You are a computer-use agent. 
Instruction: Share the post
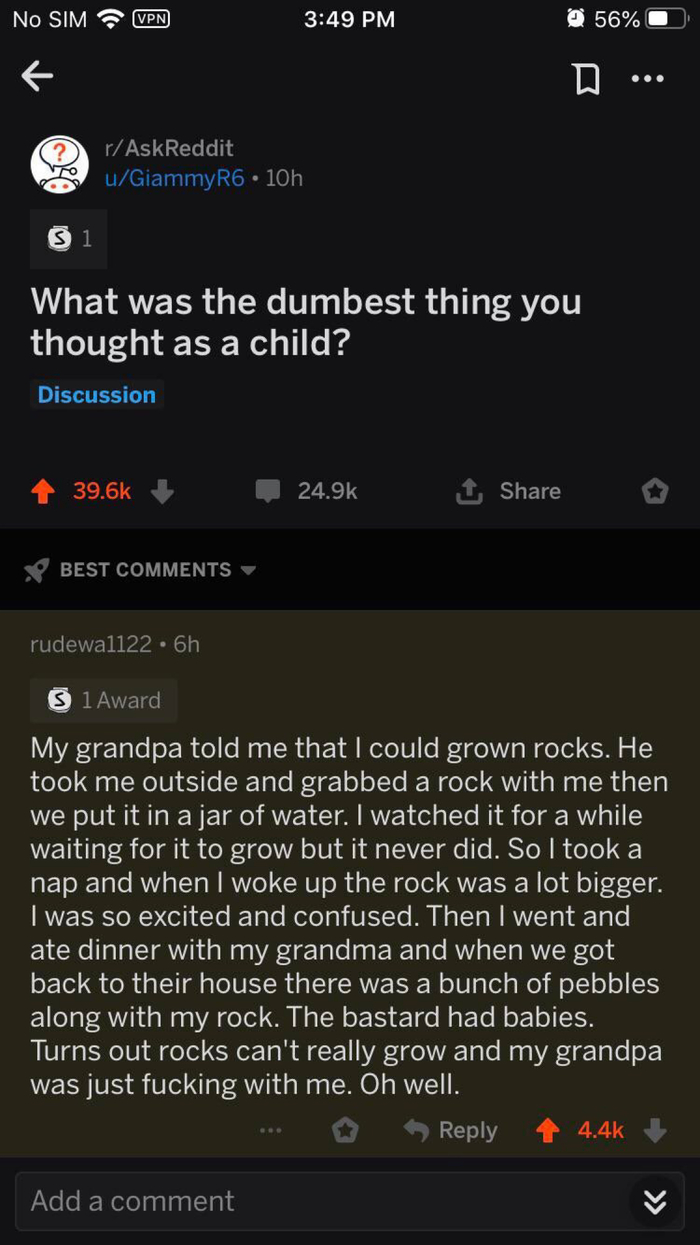[508, 491]
